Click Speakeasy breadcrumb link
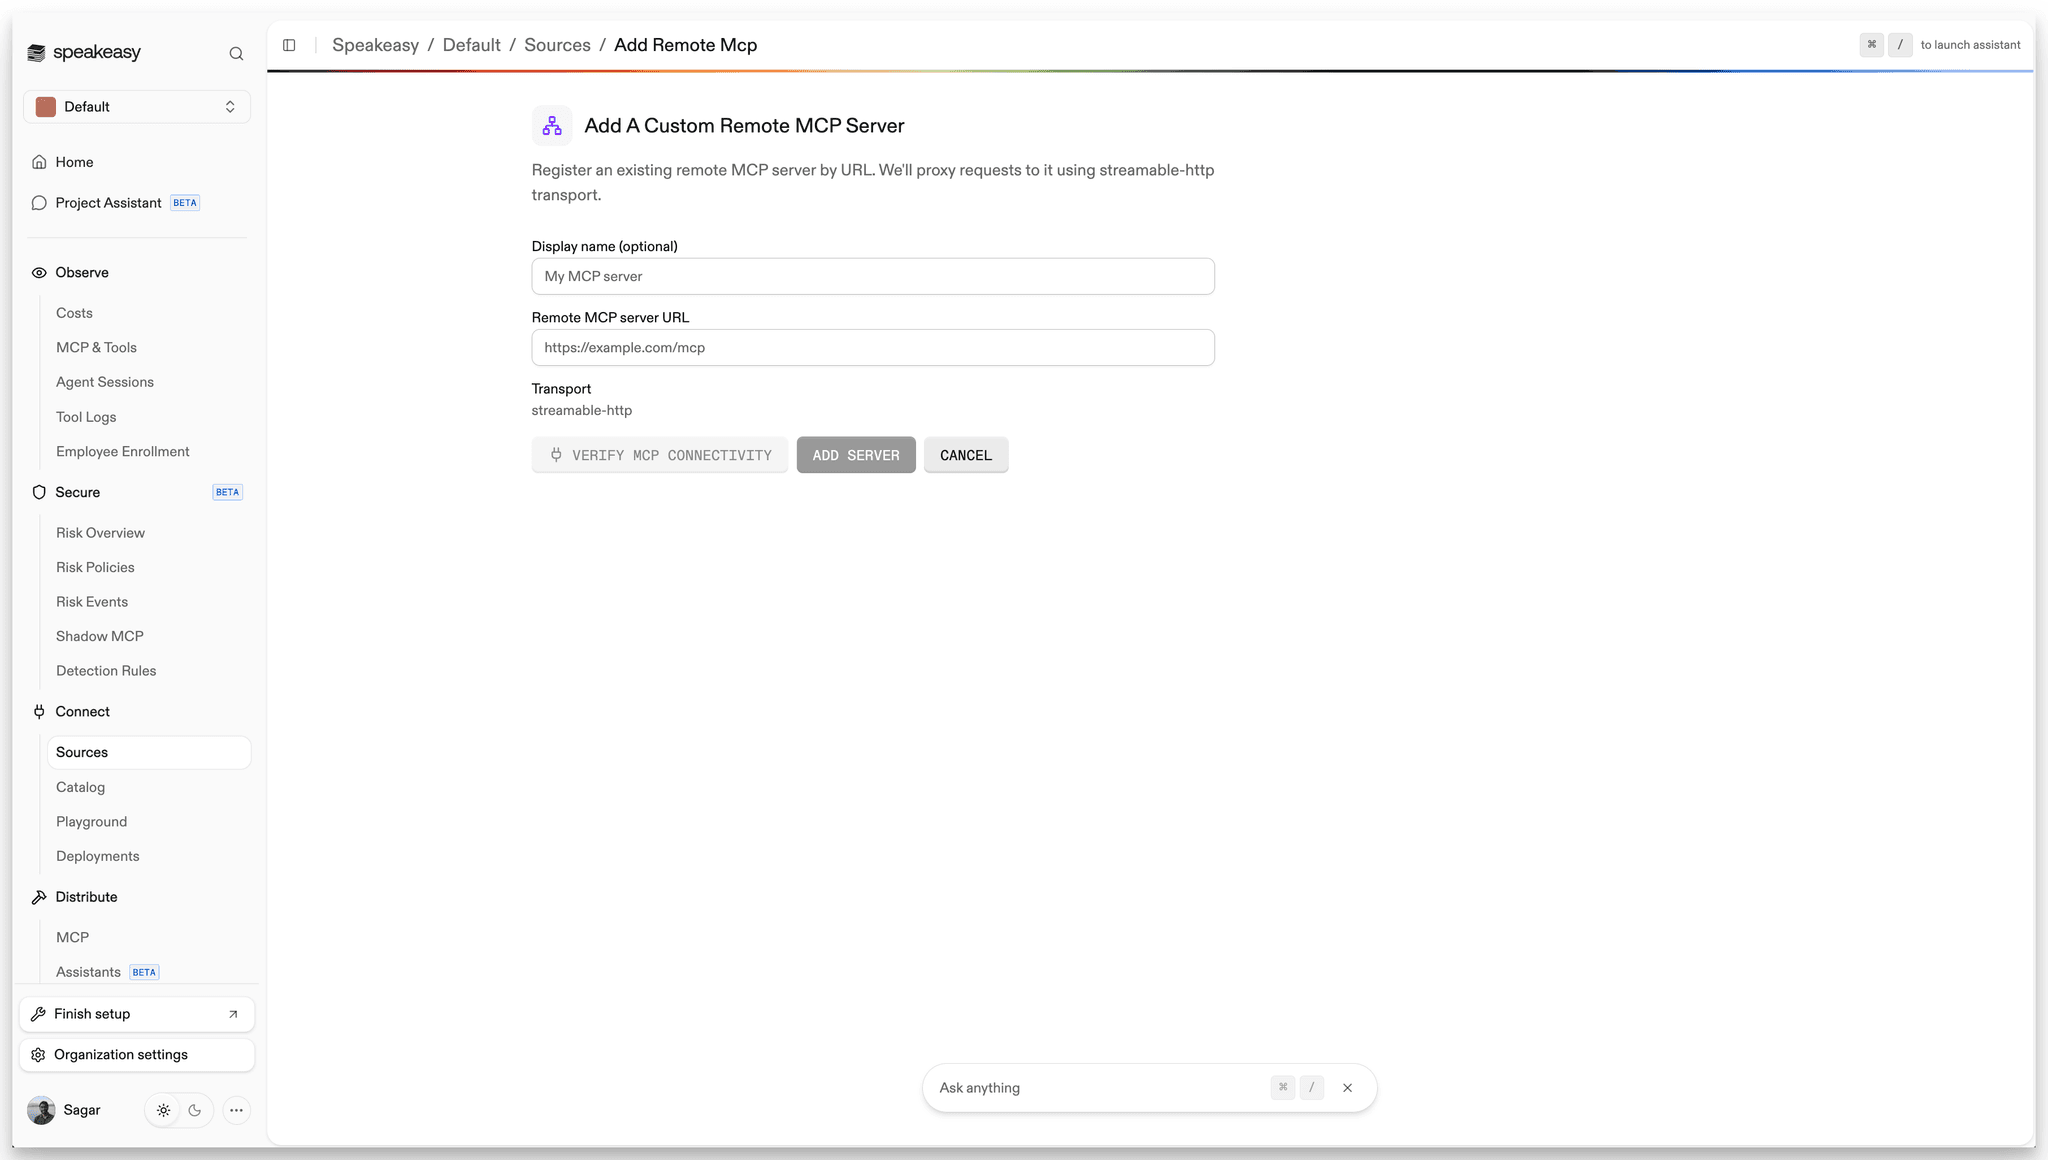 [375, 45]
